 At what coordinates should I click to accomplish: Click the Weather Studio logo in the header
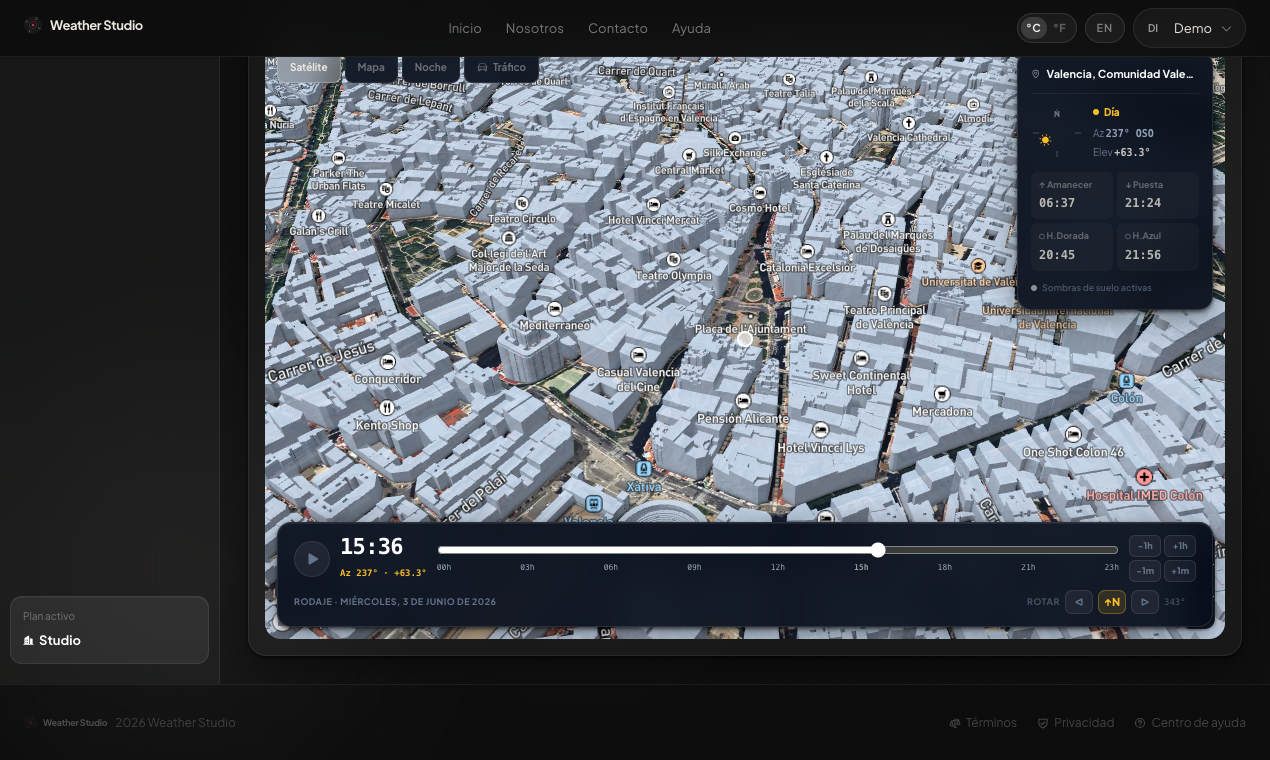pos(83,26)
